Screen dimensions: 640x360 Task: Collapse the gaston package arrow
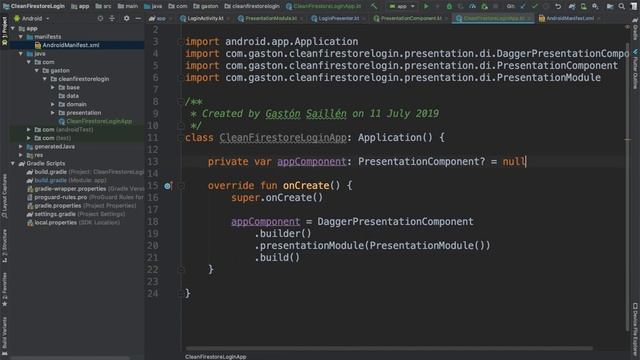coord(37,71)
